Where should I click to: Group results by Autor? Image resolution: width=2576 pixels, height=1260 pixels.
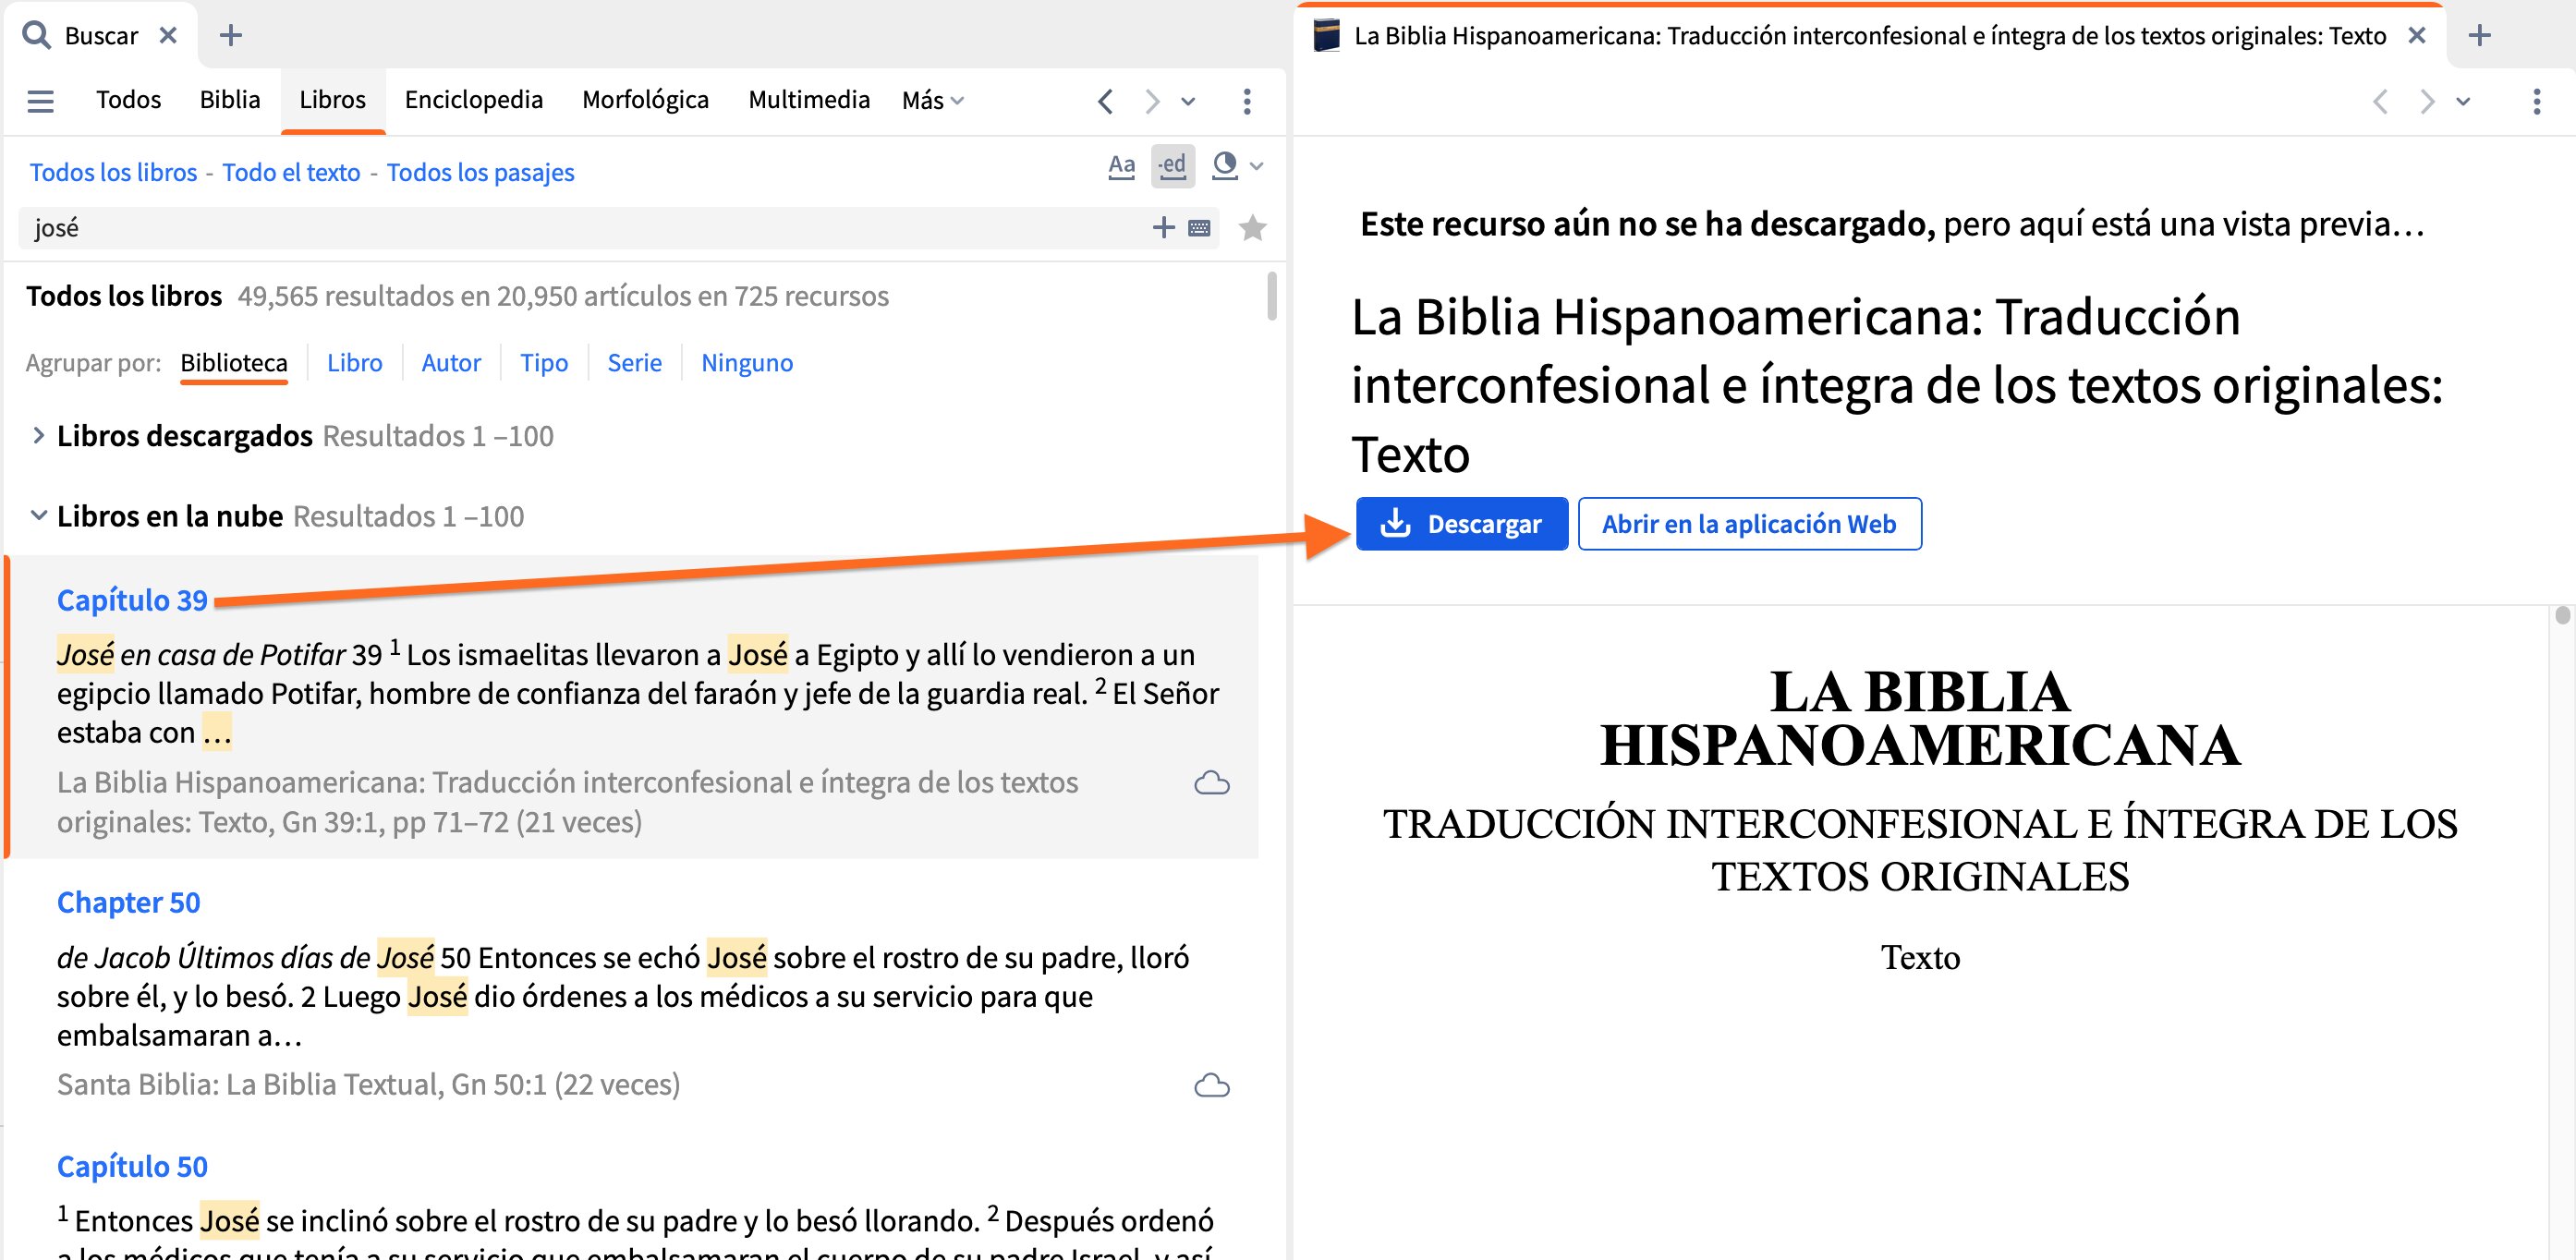pyautogui.click(x=451, y=363)
